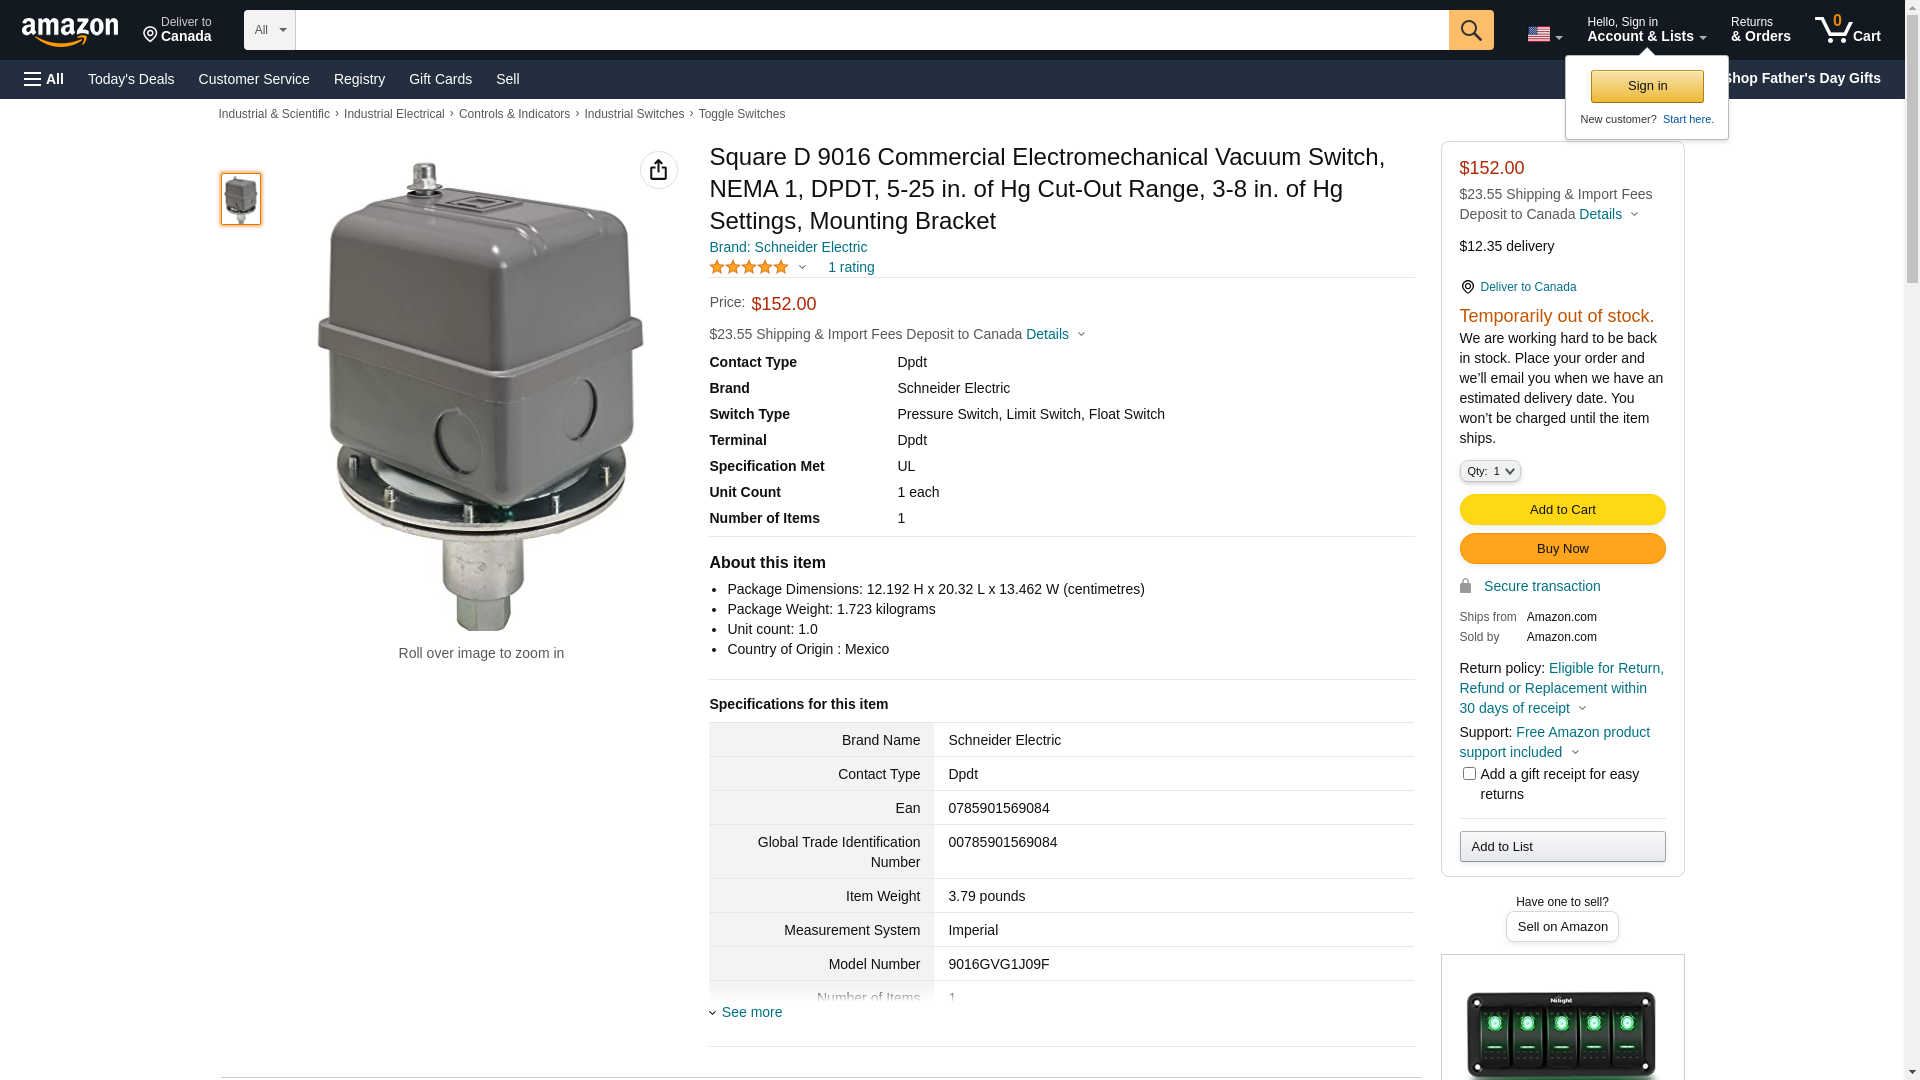Select the product thumbnail image
The width and height of the screenshot is (1920, 1080).
tap(241, 198)
